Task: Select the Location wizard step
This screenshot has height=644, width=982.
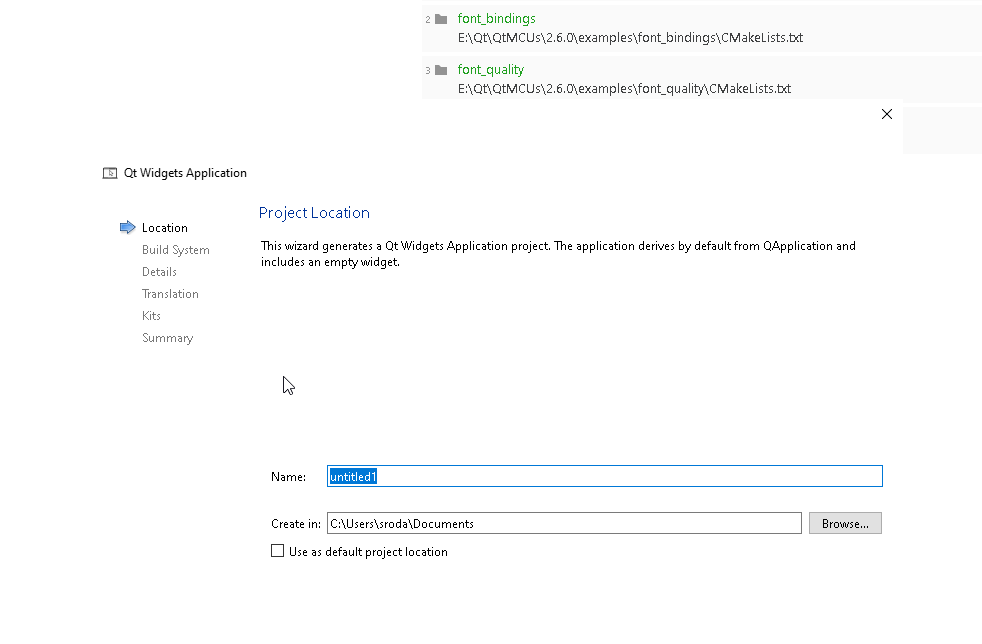Action: (165, 228)
